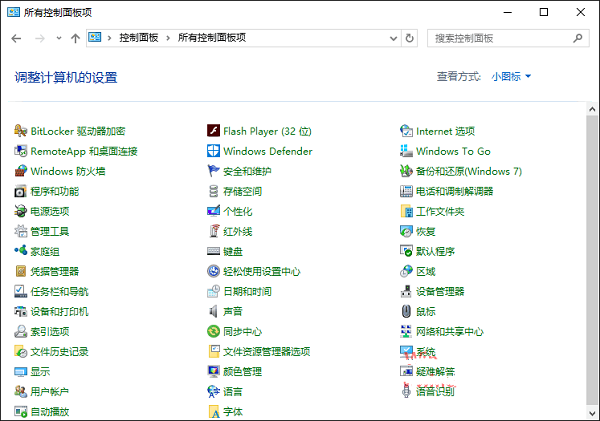Open the 程序和功能 link
The height and width of the screenshot is (421, 600).
pyautogui.click(x=54, y=191)
